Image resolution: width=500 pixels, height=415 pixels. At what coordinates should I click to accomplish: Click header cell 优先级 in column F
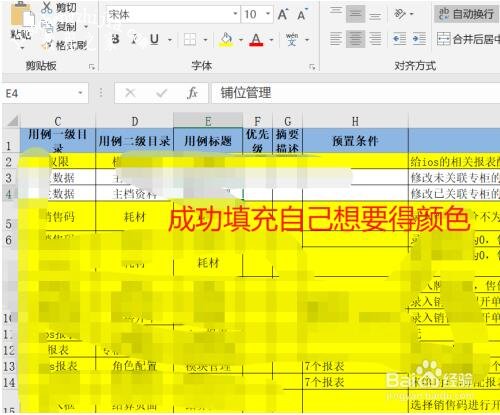click(257, 141)
